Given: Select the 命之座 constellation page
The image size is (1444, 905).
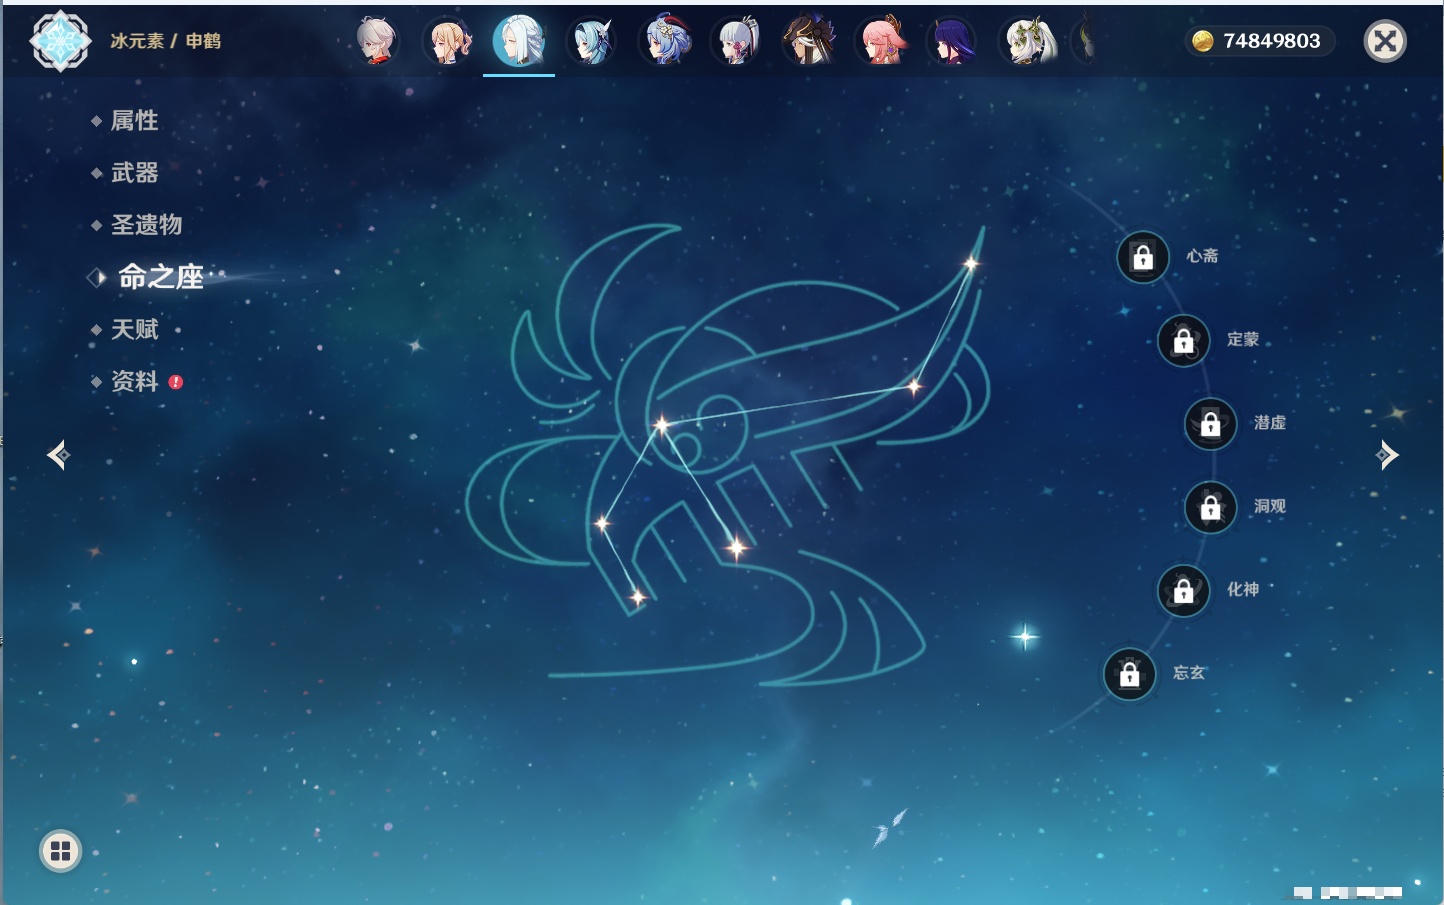Looking at the screenshot, I should 160,277.
